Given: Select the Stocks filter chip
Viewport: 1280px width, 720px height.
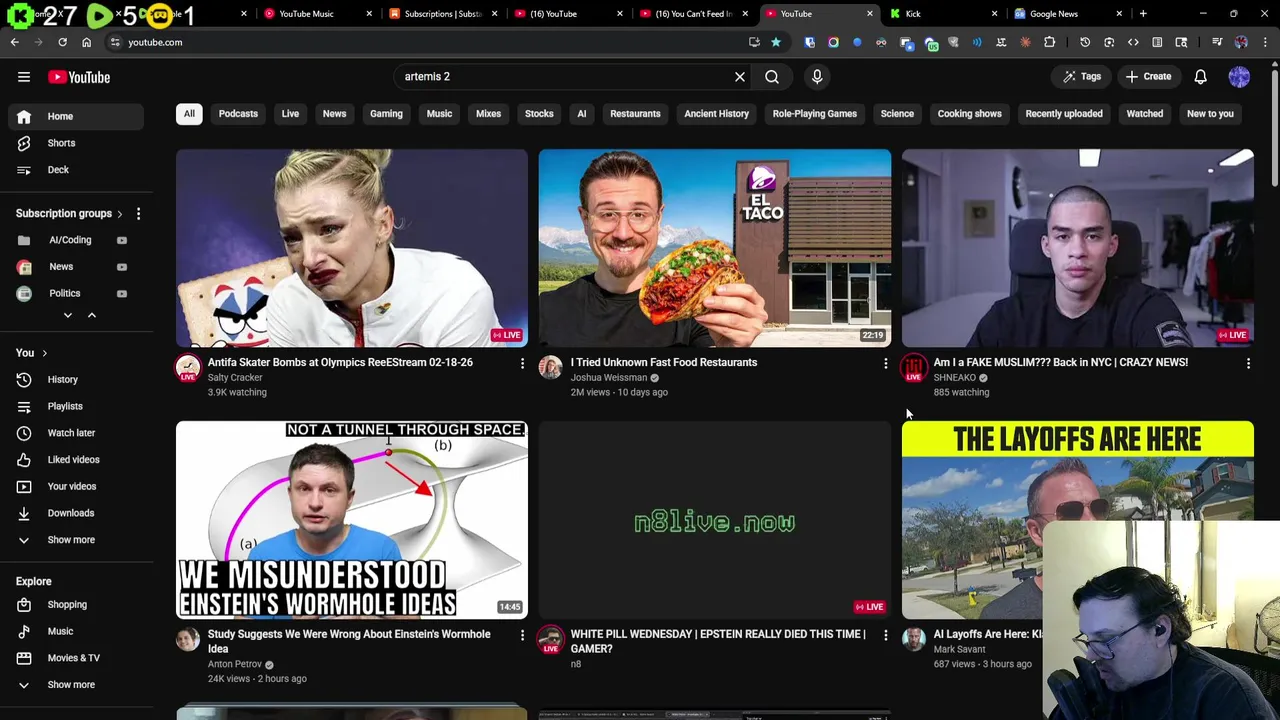Looking at the screenshot, I should pyautogui.click(x=539, y=114).
